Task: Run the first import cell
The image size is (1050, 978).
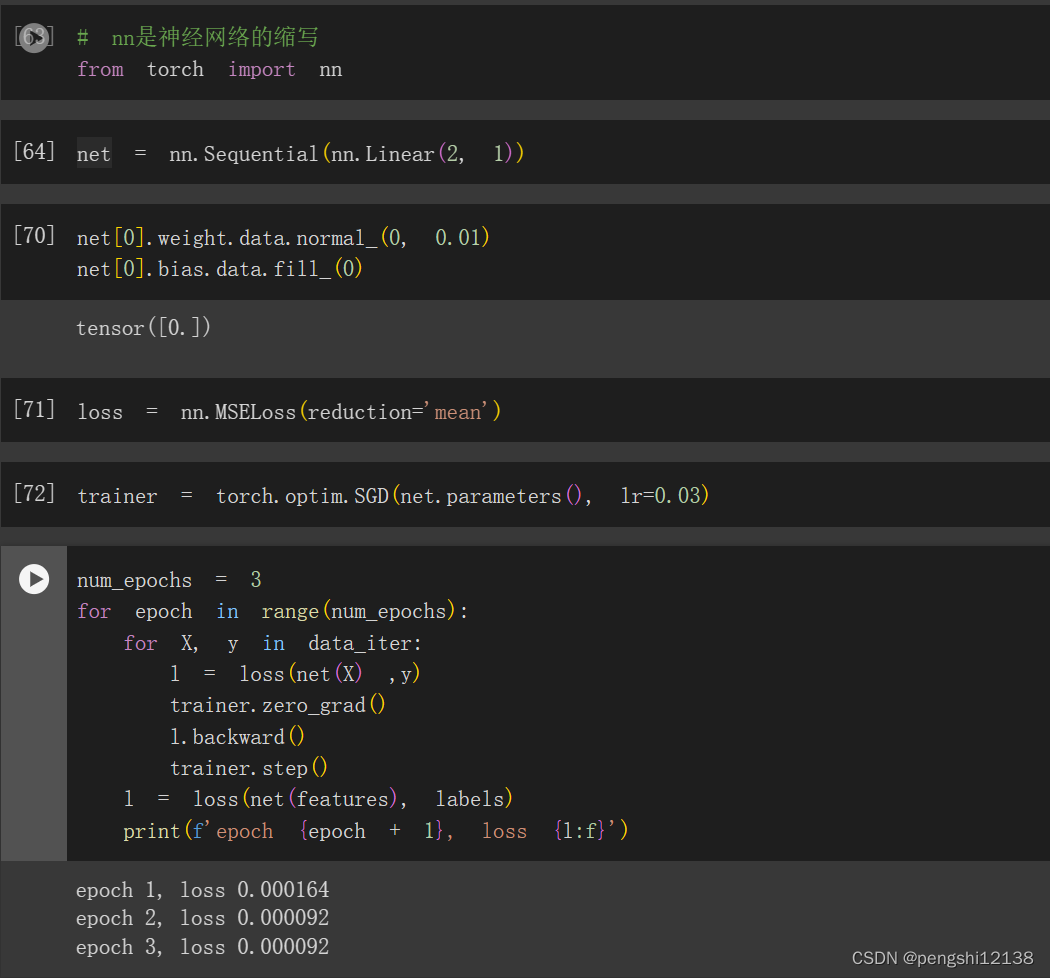Action: (x=34, y=38)
